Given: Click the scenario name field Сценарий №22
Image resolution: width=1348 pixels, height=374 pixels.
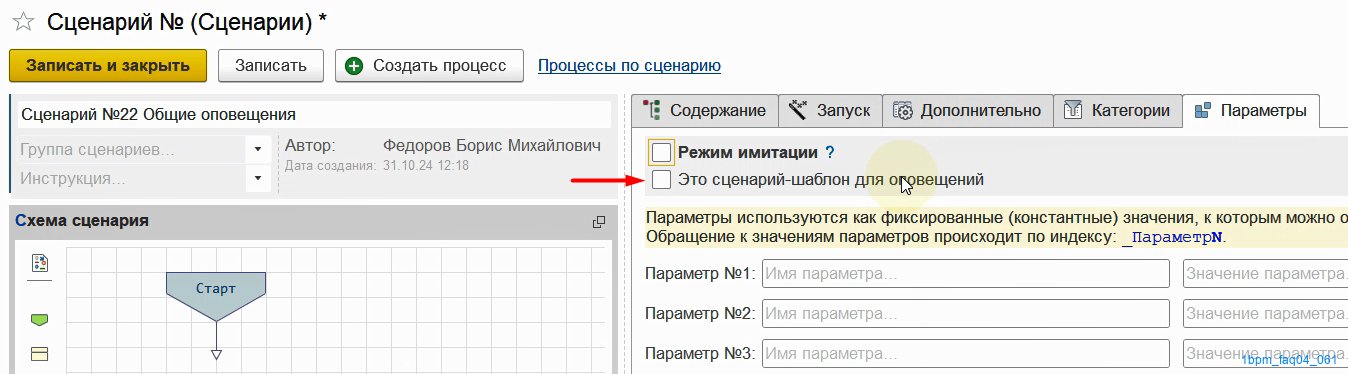Looking at the screenshot, I should point(314,115).
